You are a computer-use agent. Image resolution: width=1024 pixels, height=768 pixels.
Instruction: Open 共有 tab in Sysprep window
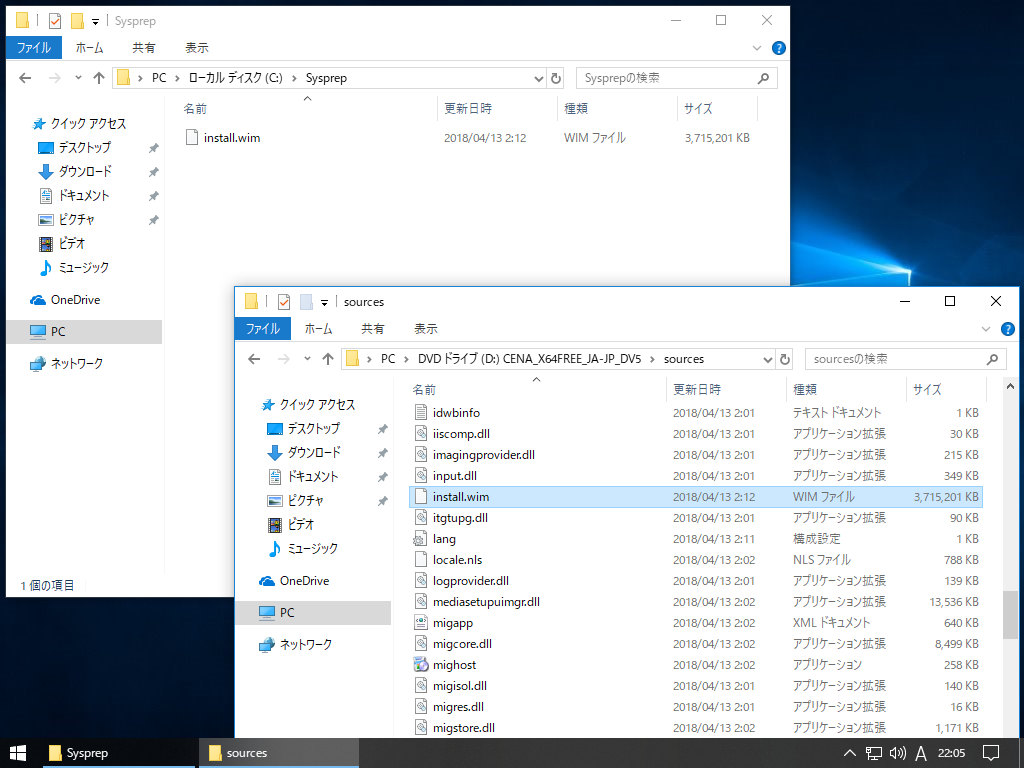(144, 48)
